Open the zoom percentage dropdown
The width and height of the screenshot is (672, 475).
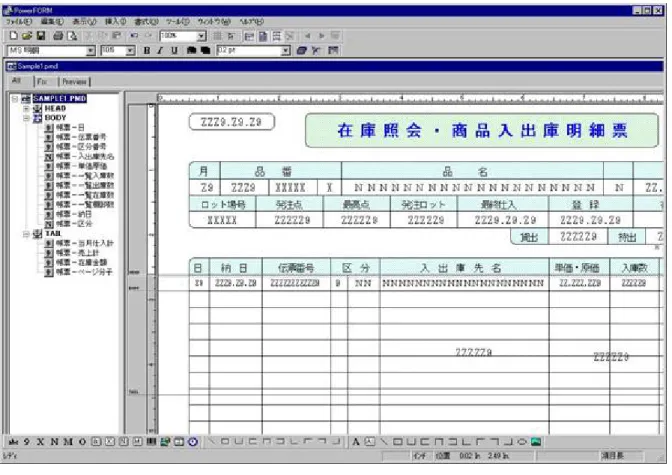pos(201,36)
